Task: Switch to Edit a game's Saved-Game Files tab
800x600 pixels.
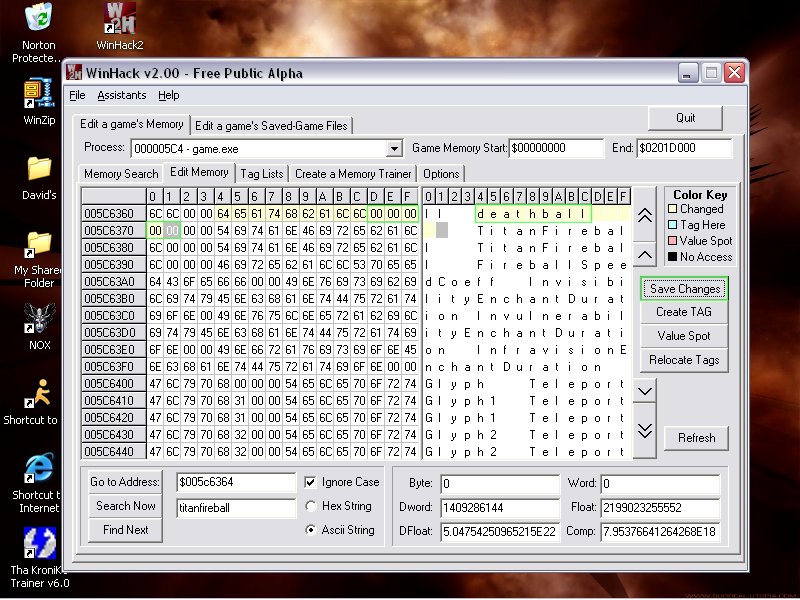Action: [x=271, y=126]
